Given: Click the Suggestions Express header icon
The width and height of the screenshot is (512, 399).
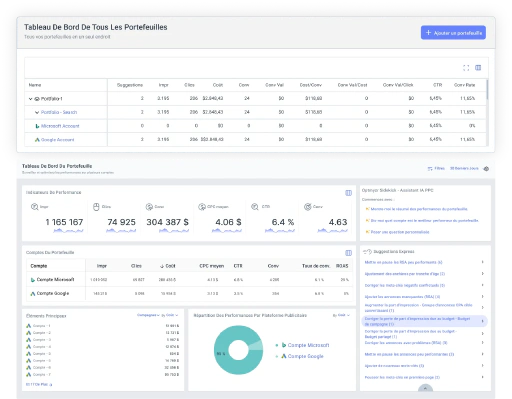Looking at the screenshot, I should (x=367, y=252).
